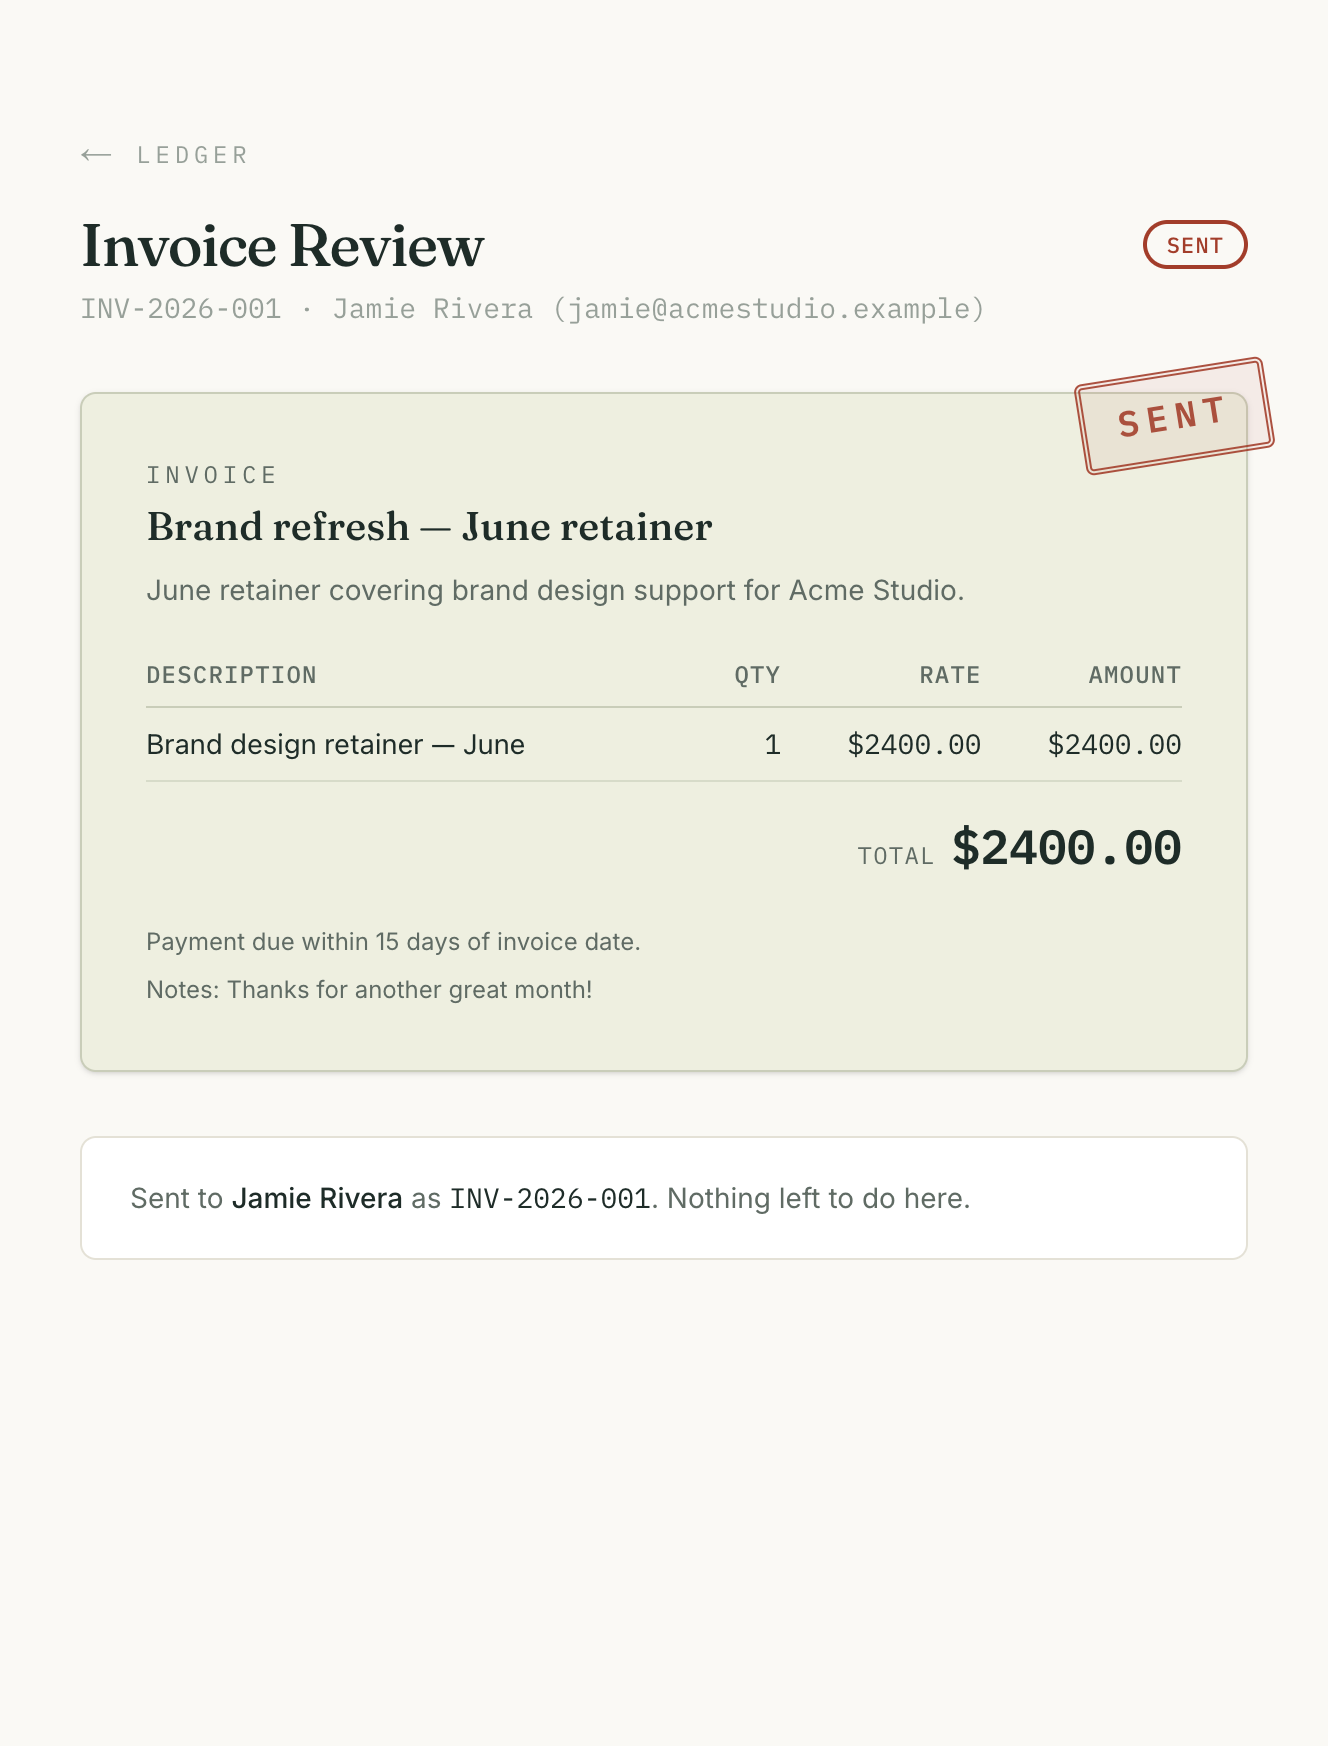
Task: Open the LEDGER back link
Action: [x=165, y=155]
